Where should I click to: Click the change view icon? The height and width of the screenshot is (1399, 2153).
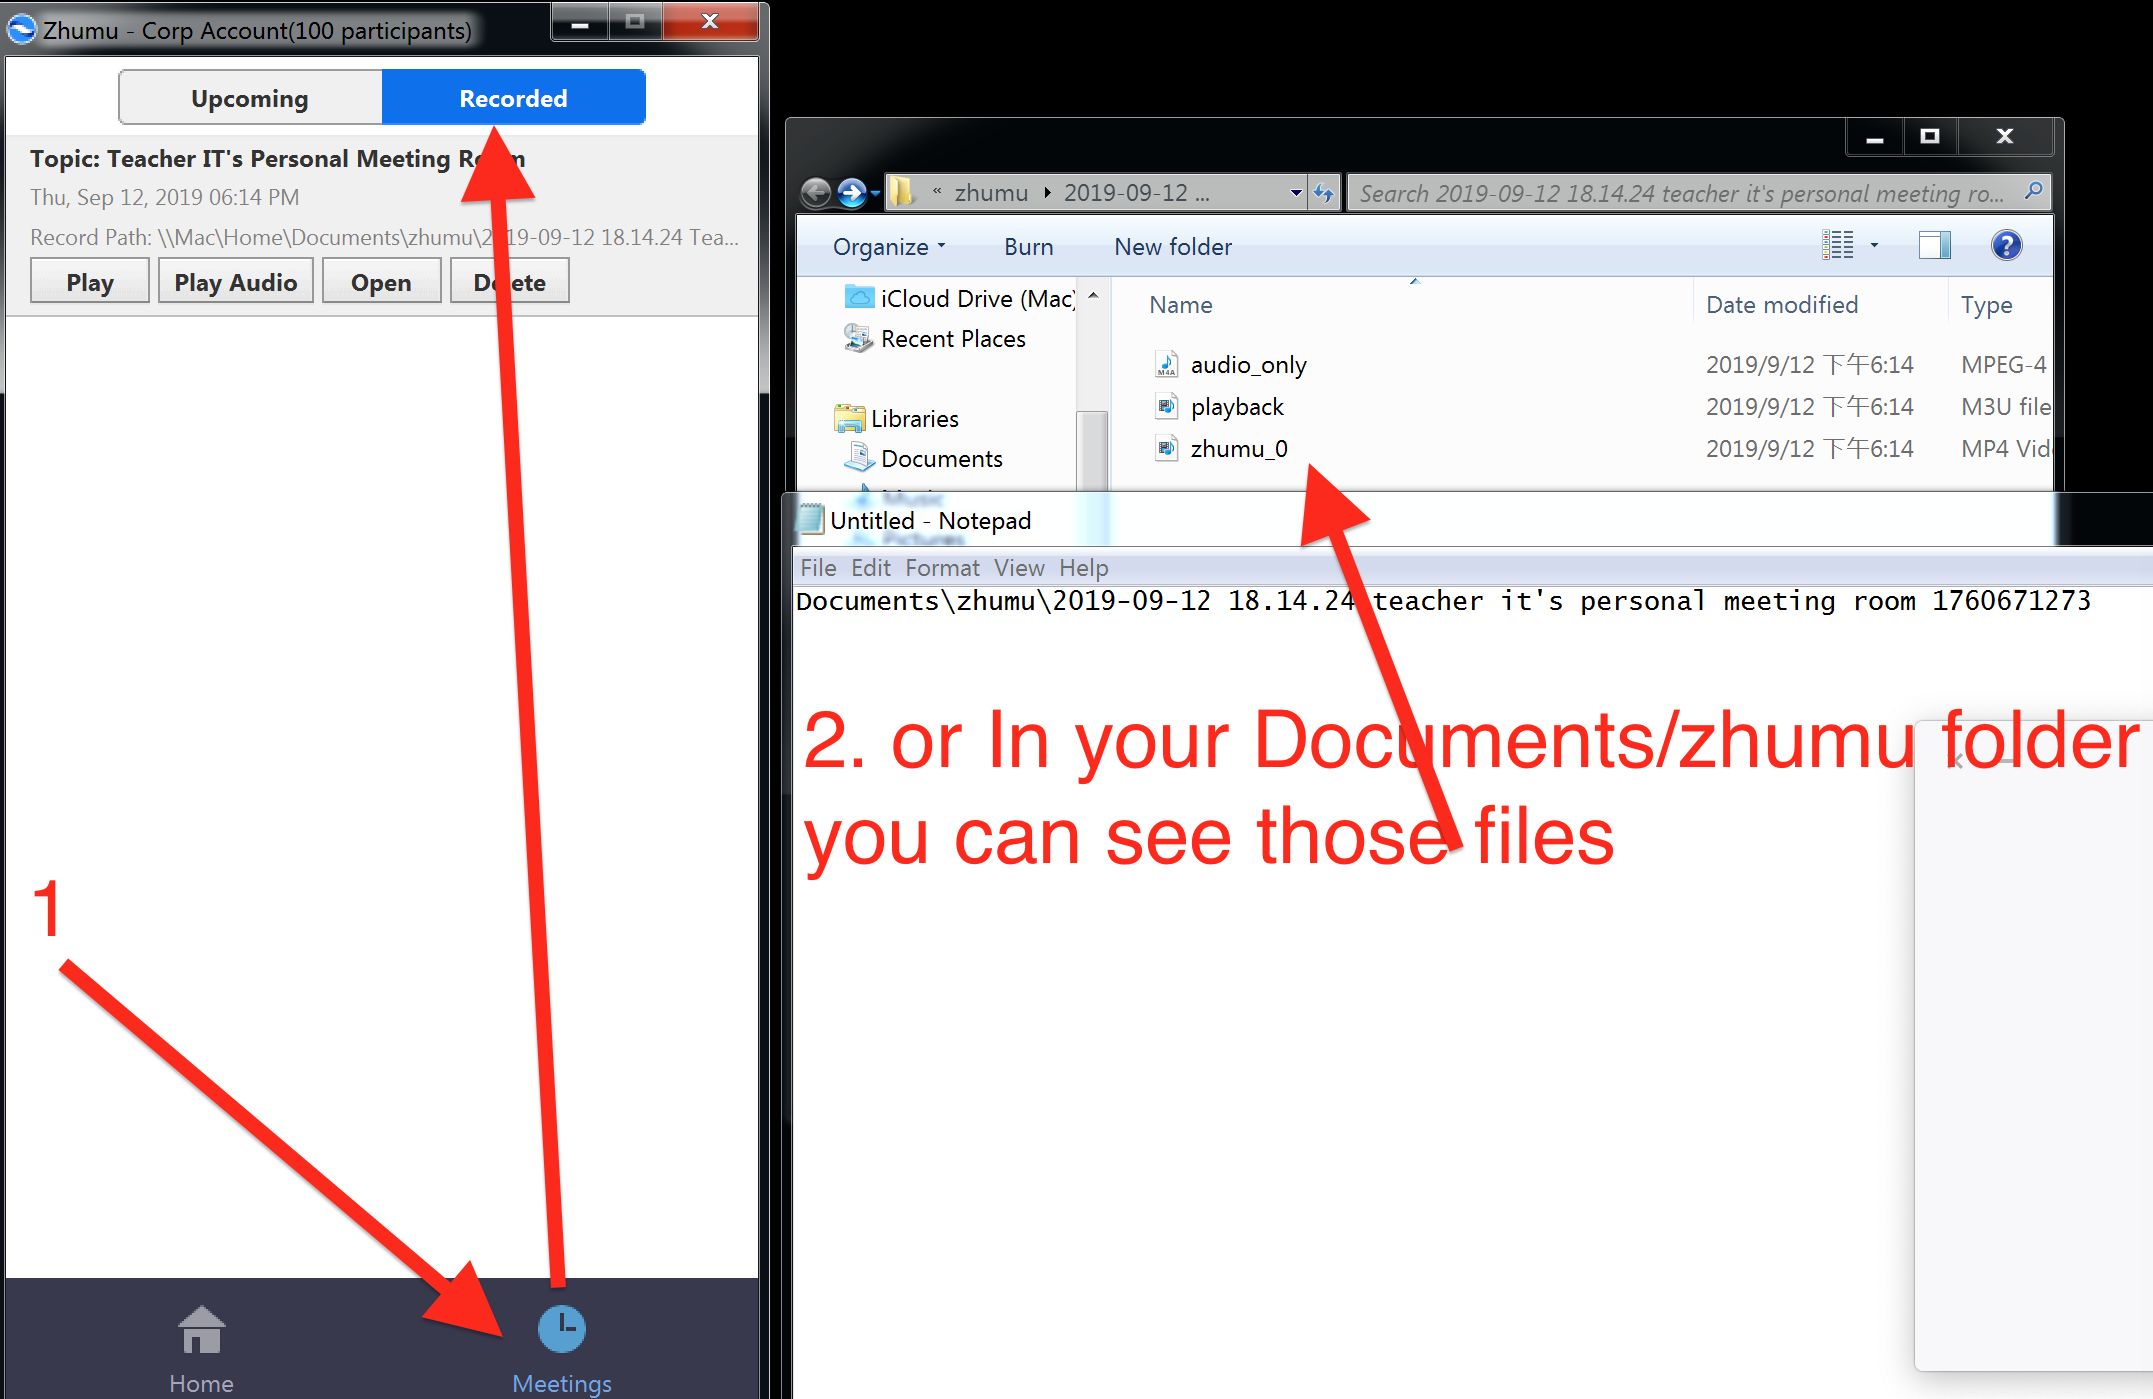tap(1837, 245)
